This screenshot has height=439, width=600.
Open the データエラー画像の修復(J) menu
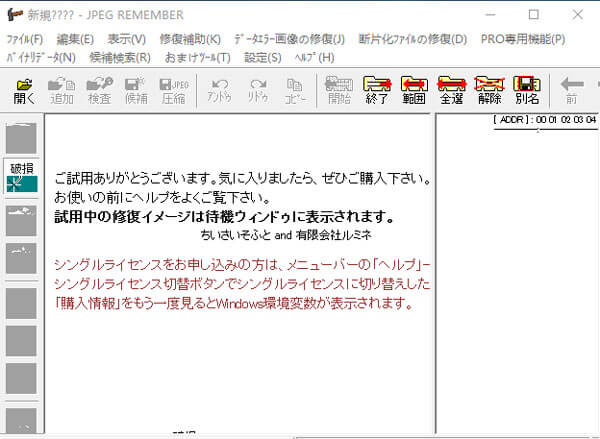[289, 39]
